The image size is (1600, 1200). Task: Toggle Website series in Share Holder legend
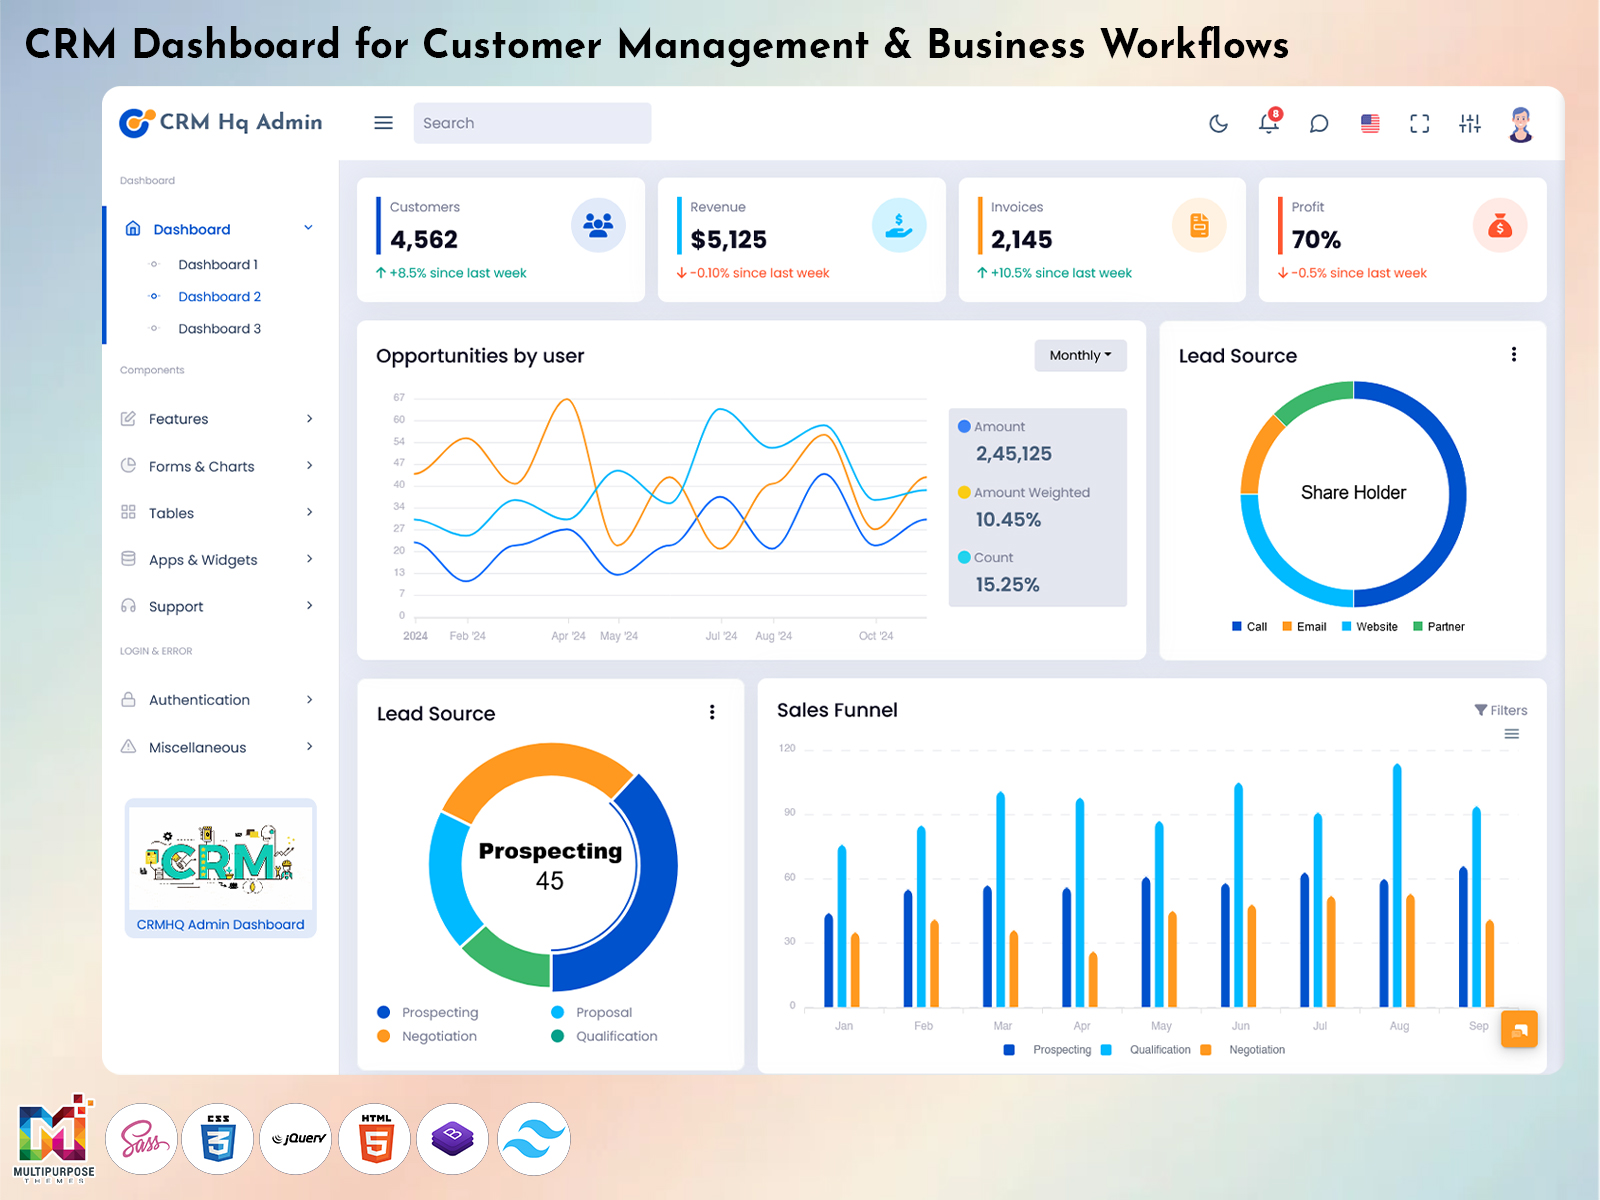click(x=1370, y=627)
